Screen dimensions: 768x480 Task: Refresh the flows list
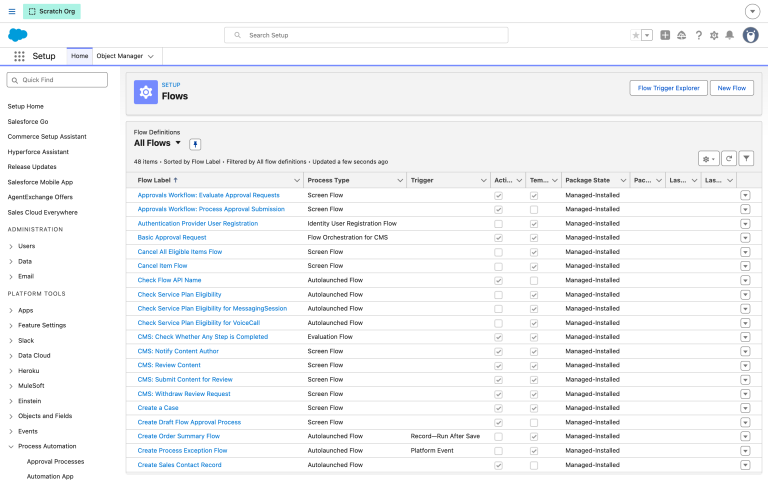tap(729, 159)
